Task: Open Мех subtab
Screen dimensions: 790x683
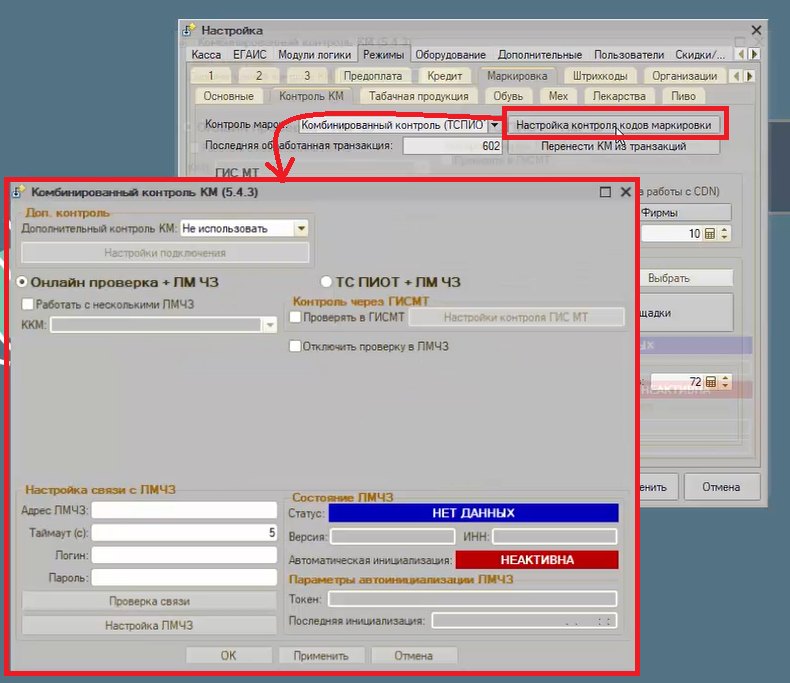Action: 558,96
